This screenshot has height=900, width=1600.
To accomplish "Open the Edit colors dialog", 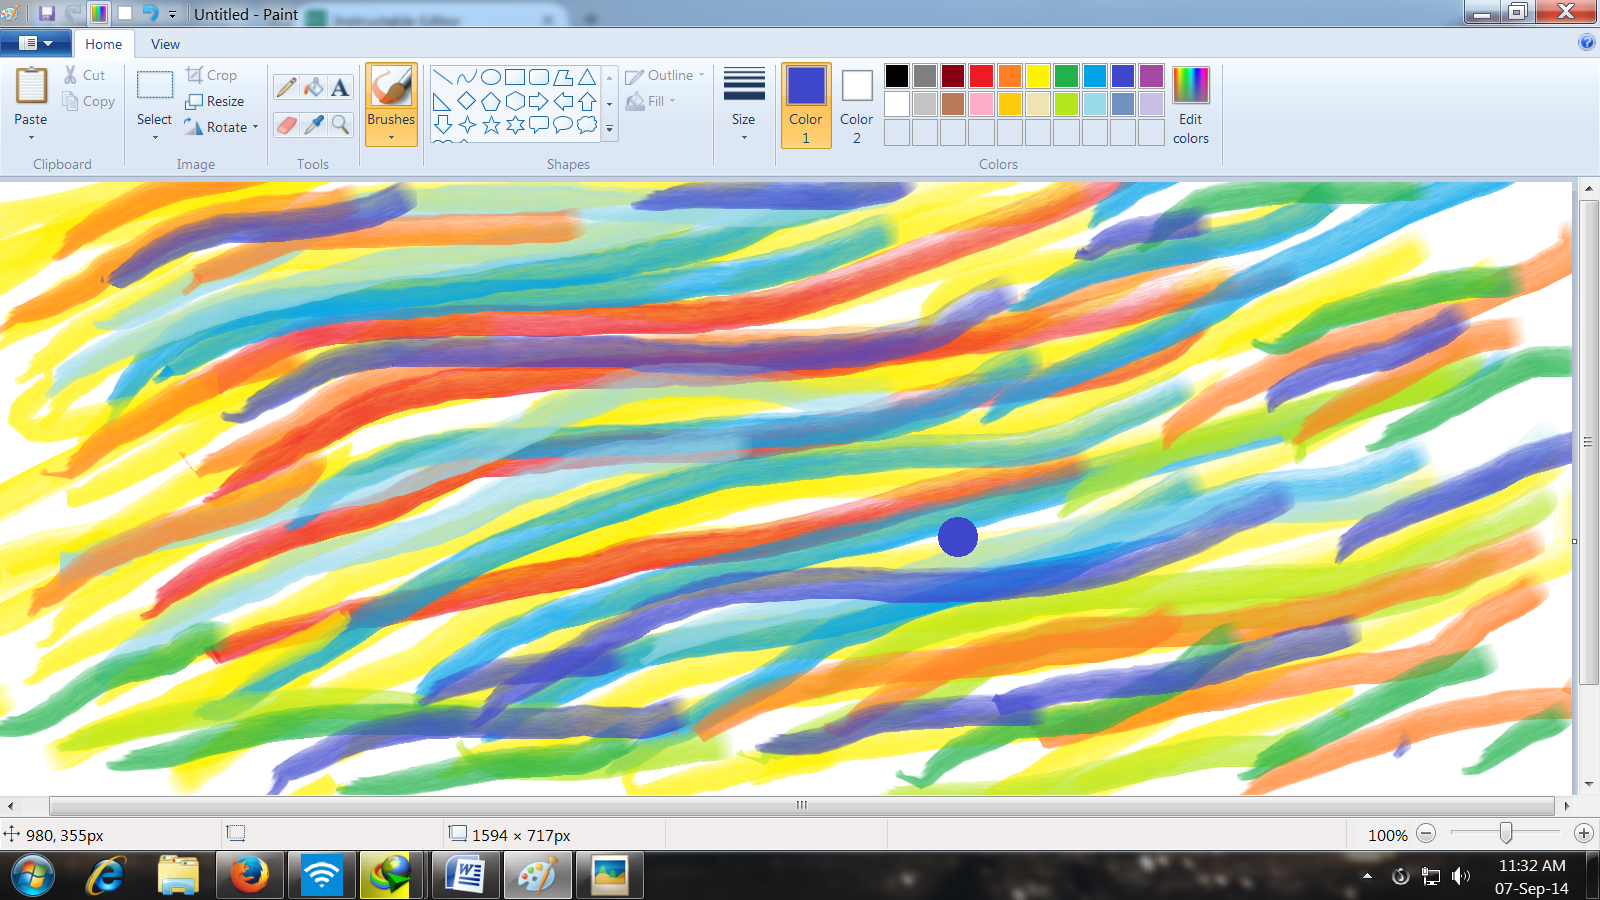I will pyautogui.click(x=1191, y=105).
